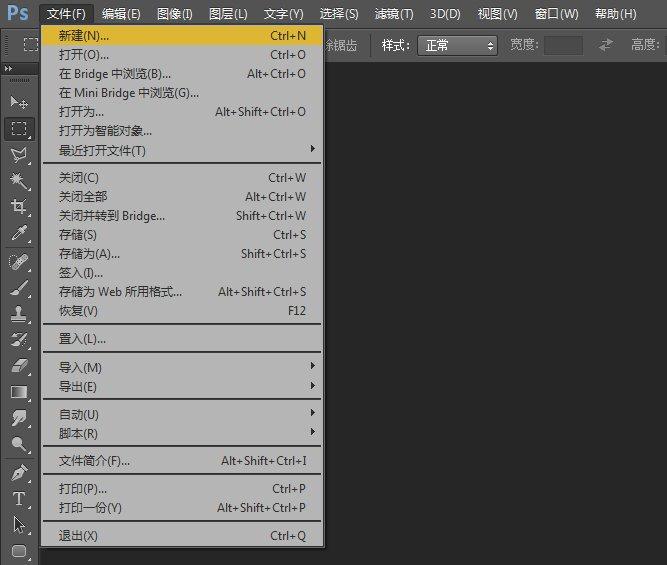
Task: Select the Path Selection tool
Action: point(19,525)
